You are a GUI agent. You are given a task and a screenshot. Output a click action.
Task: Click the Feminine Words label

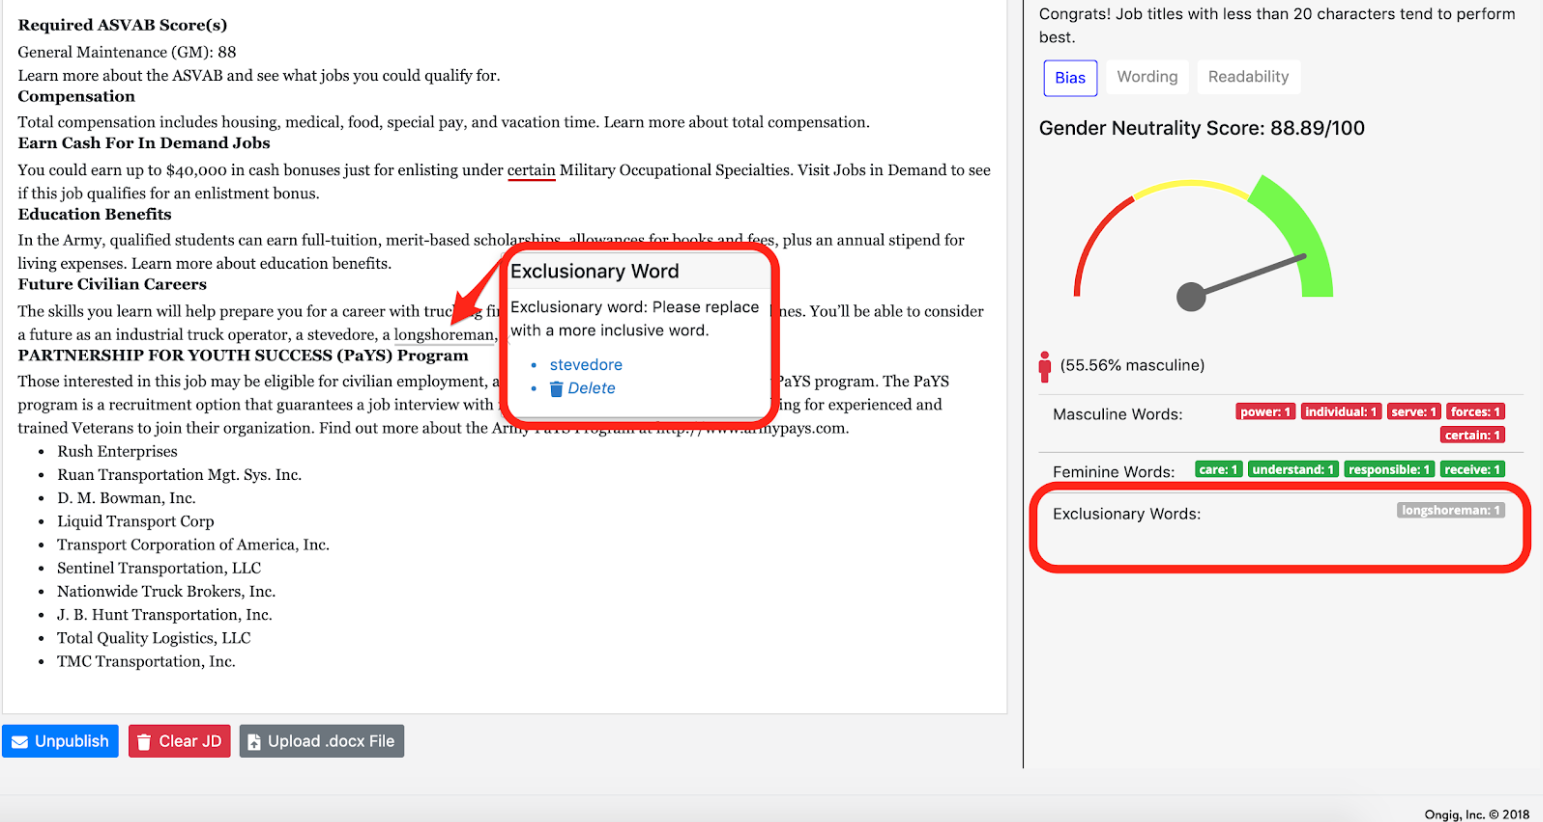point(1113,472)
